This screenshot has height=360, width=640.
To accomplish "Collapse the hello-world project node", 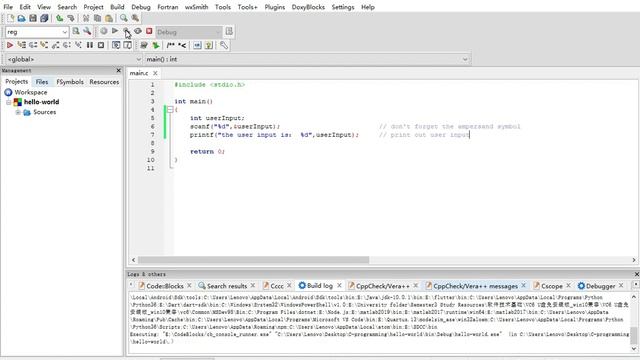I will (x=9, y=102).
